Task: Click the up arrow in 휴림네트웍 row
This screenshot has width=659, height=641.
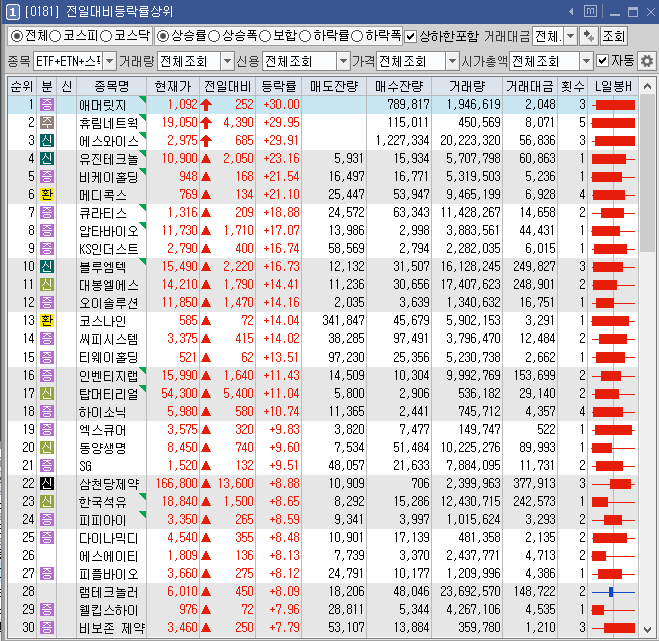Action: click(x=206, y=123)
